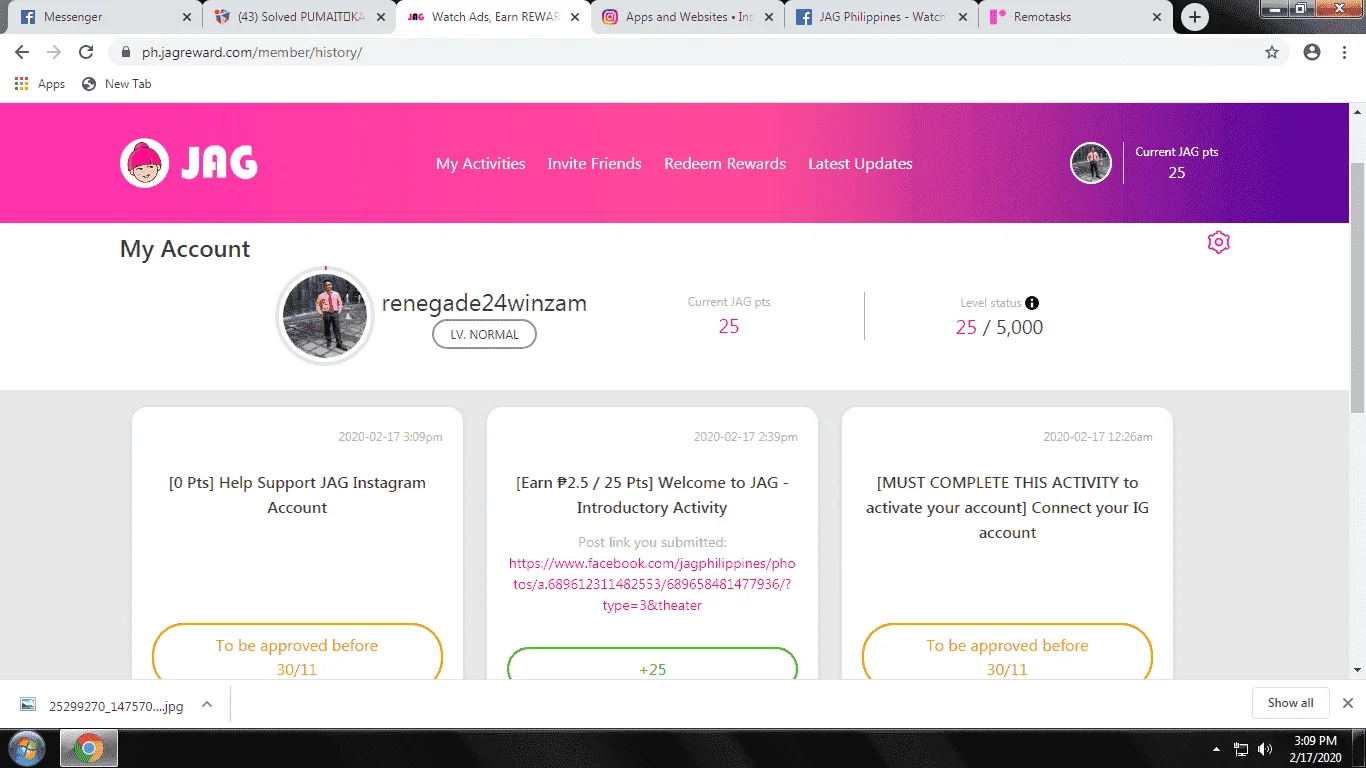Switch to the Remotasks tab

click(1077, 17)
